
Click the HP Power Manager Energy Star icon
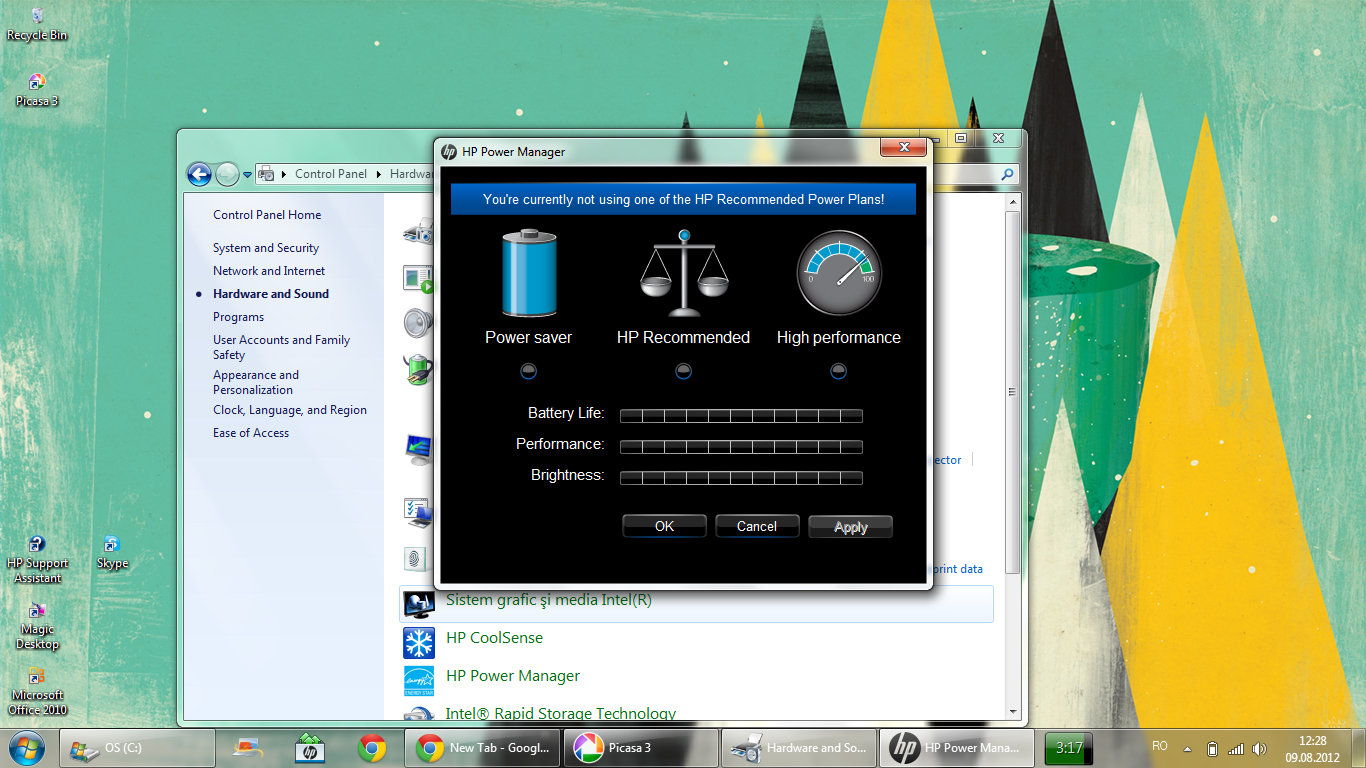(419, 680)
